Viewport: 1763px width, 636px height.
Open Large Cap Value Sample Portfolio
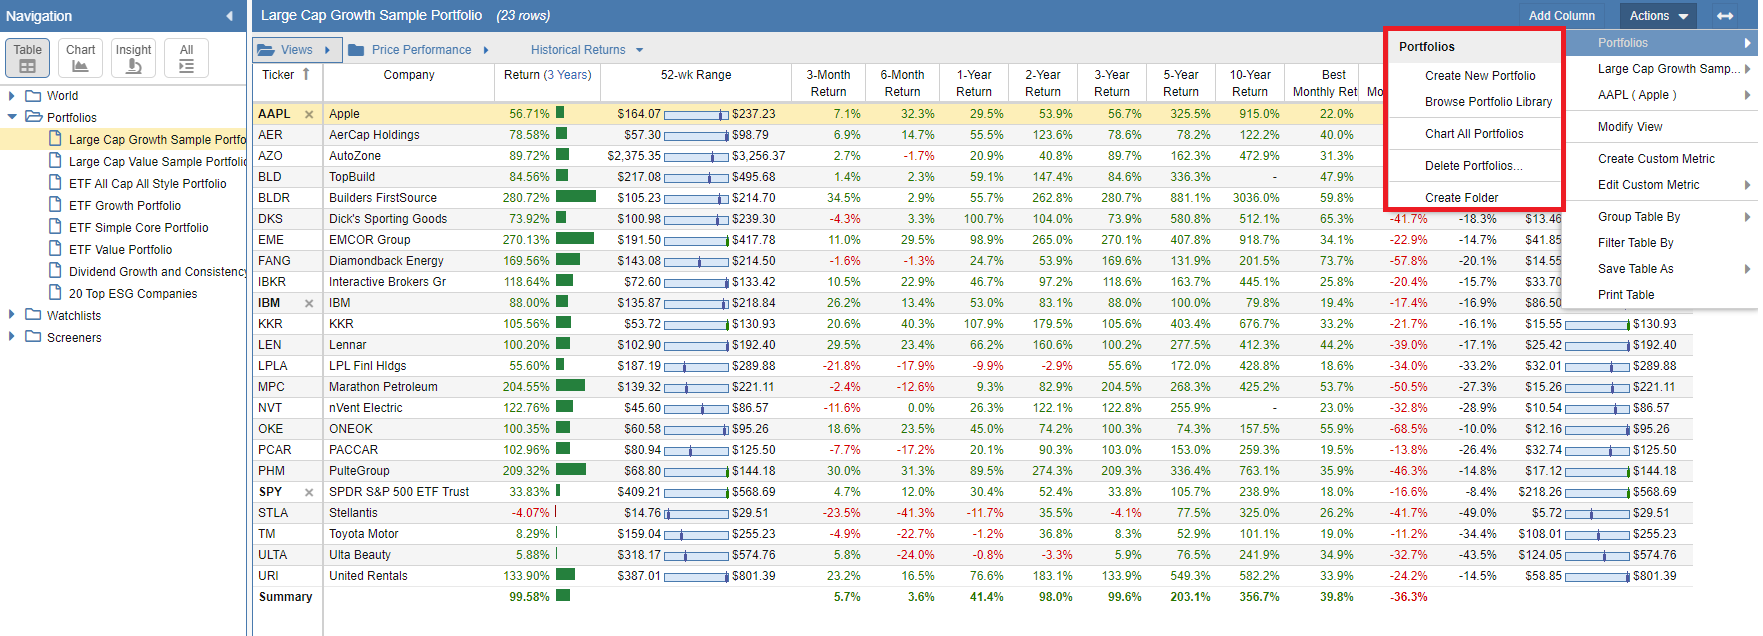[x=157, y=162]
